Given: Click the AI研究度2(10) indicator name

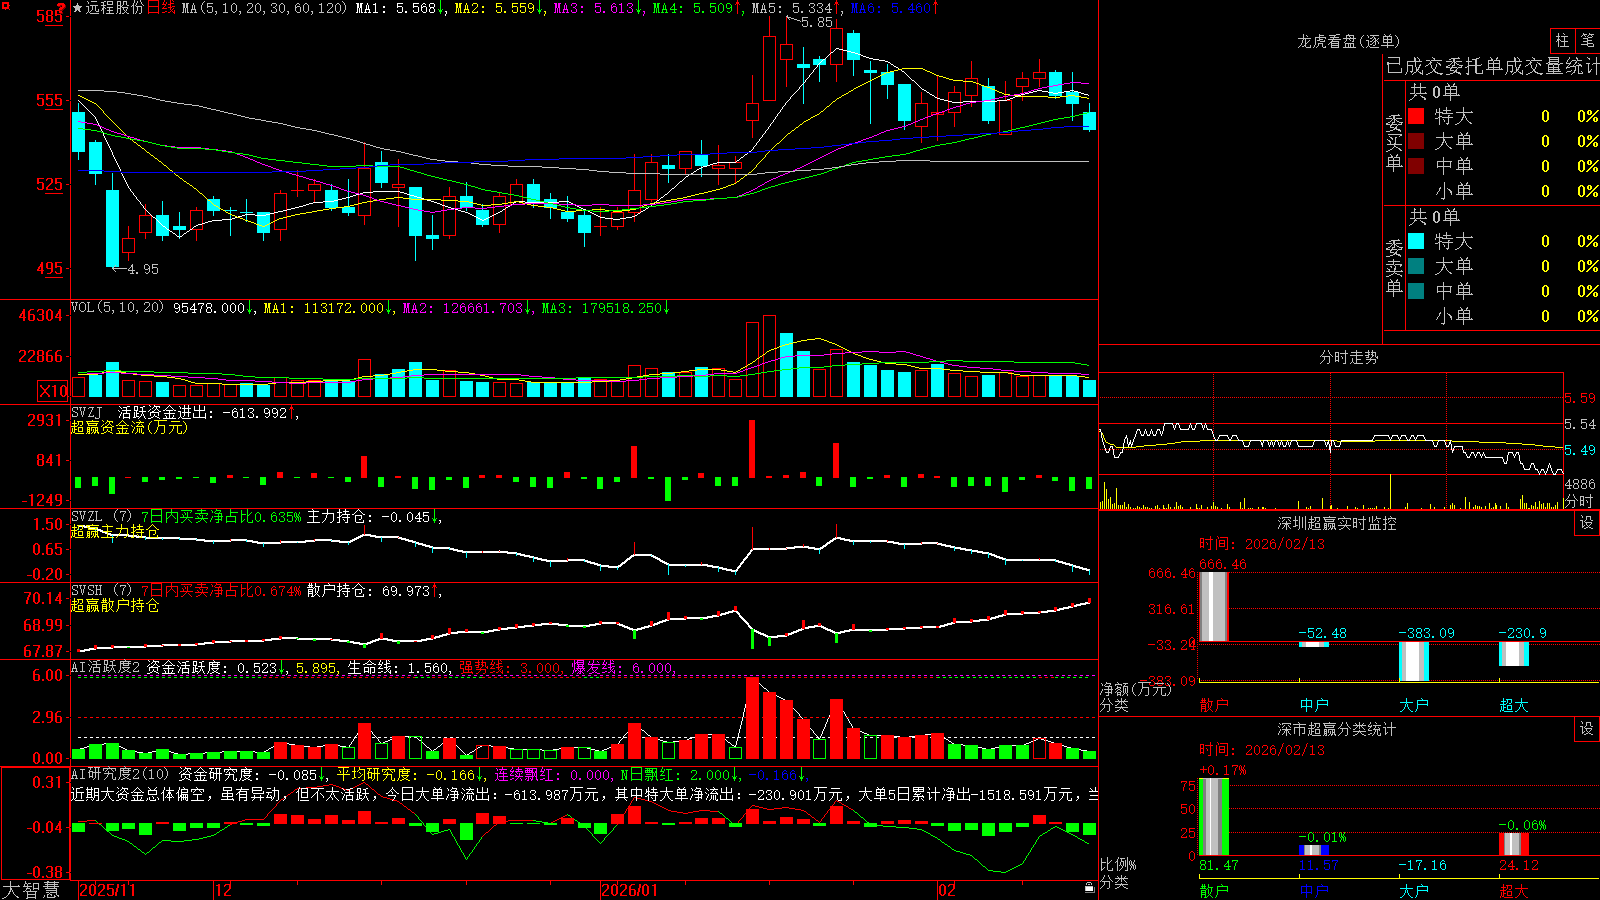Looking at the screenshot, I should [x=121, y=774].
